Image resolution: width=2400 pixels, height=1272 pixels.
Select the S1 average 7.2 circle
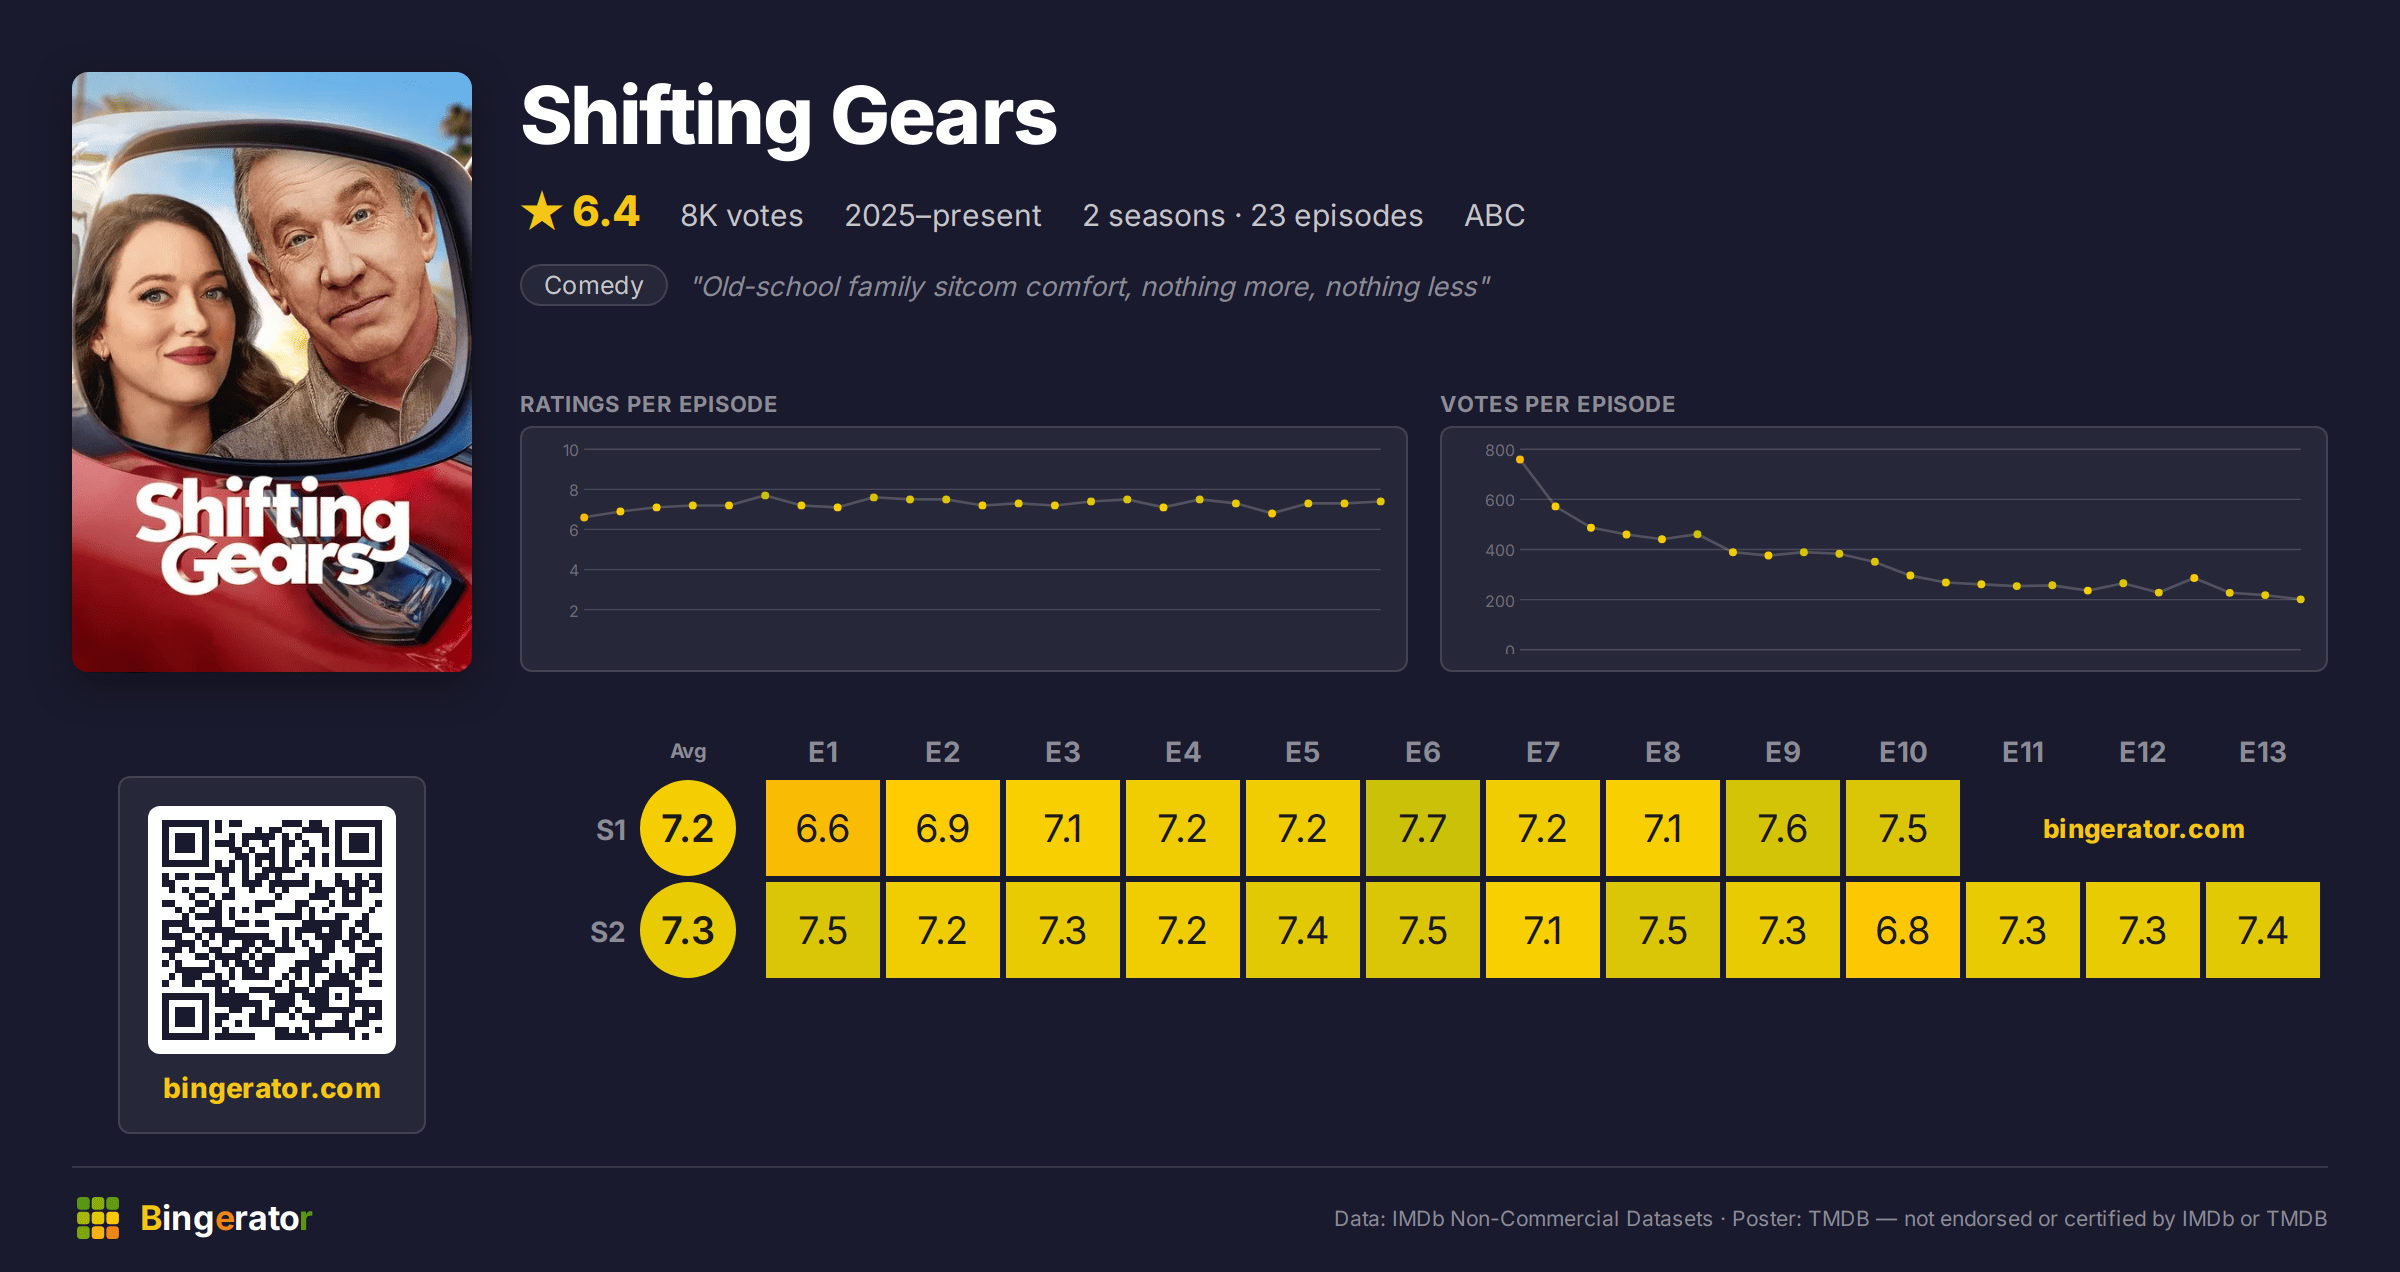(688, 828)
